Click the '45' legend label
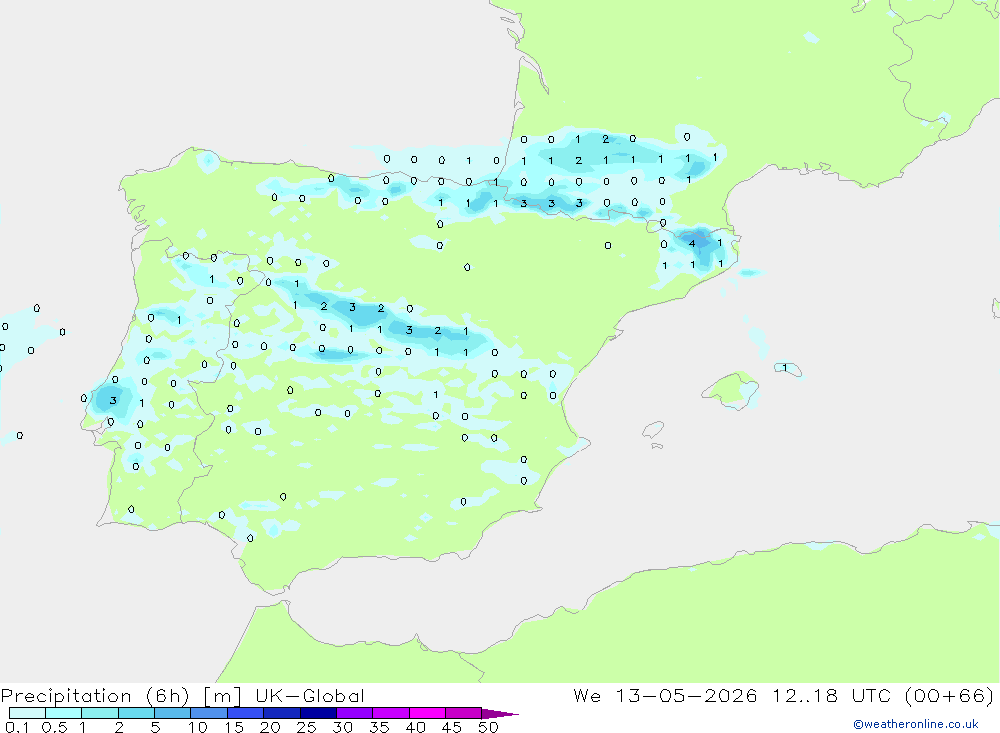Viewport: 1000px width, 733px height. tap(452, 727)
